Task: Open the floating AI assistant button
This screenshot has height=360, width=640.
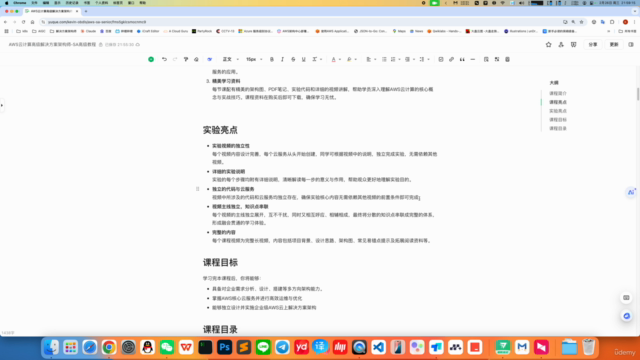Action: point(631,192)
